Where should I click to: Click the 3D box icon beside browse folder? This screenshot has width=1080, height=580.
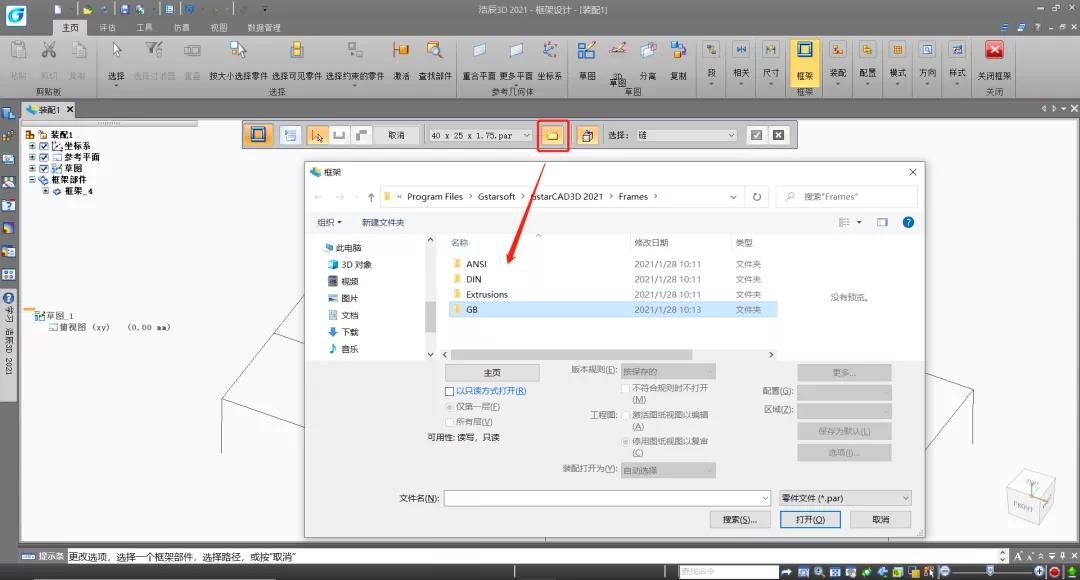588,136
